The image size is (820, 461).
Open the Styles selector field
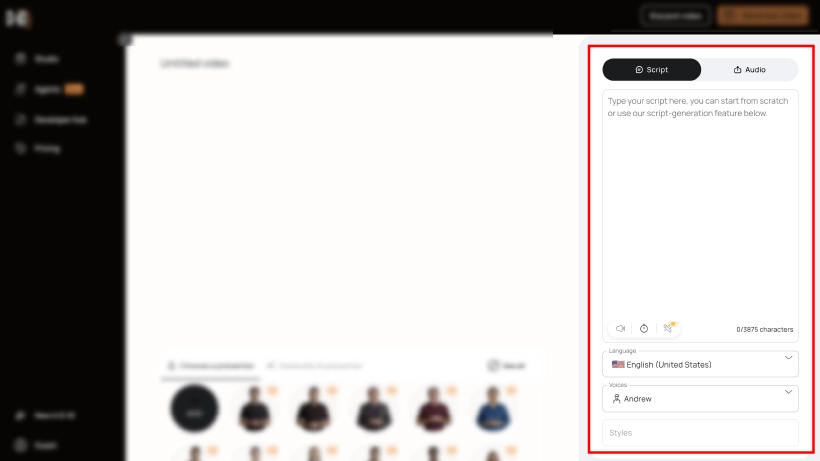click(700, 433)
